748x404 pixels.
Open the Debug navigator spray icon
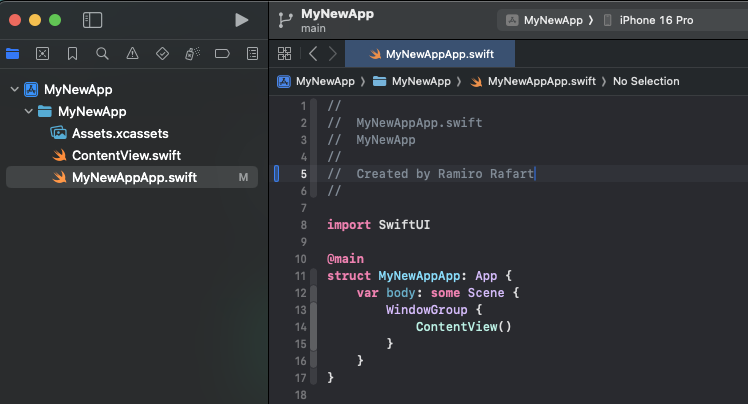coord(193,54)
